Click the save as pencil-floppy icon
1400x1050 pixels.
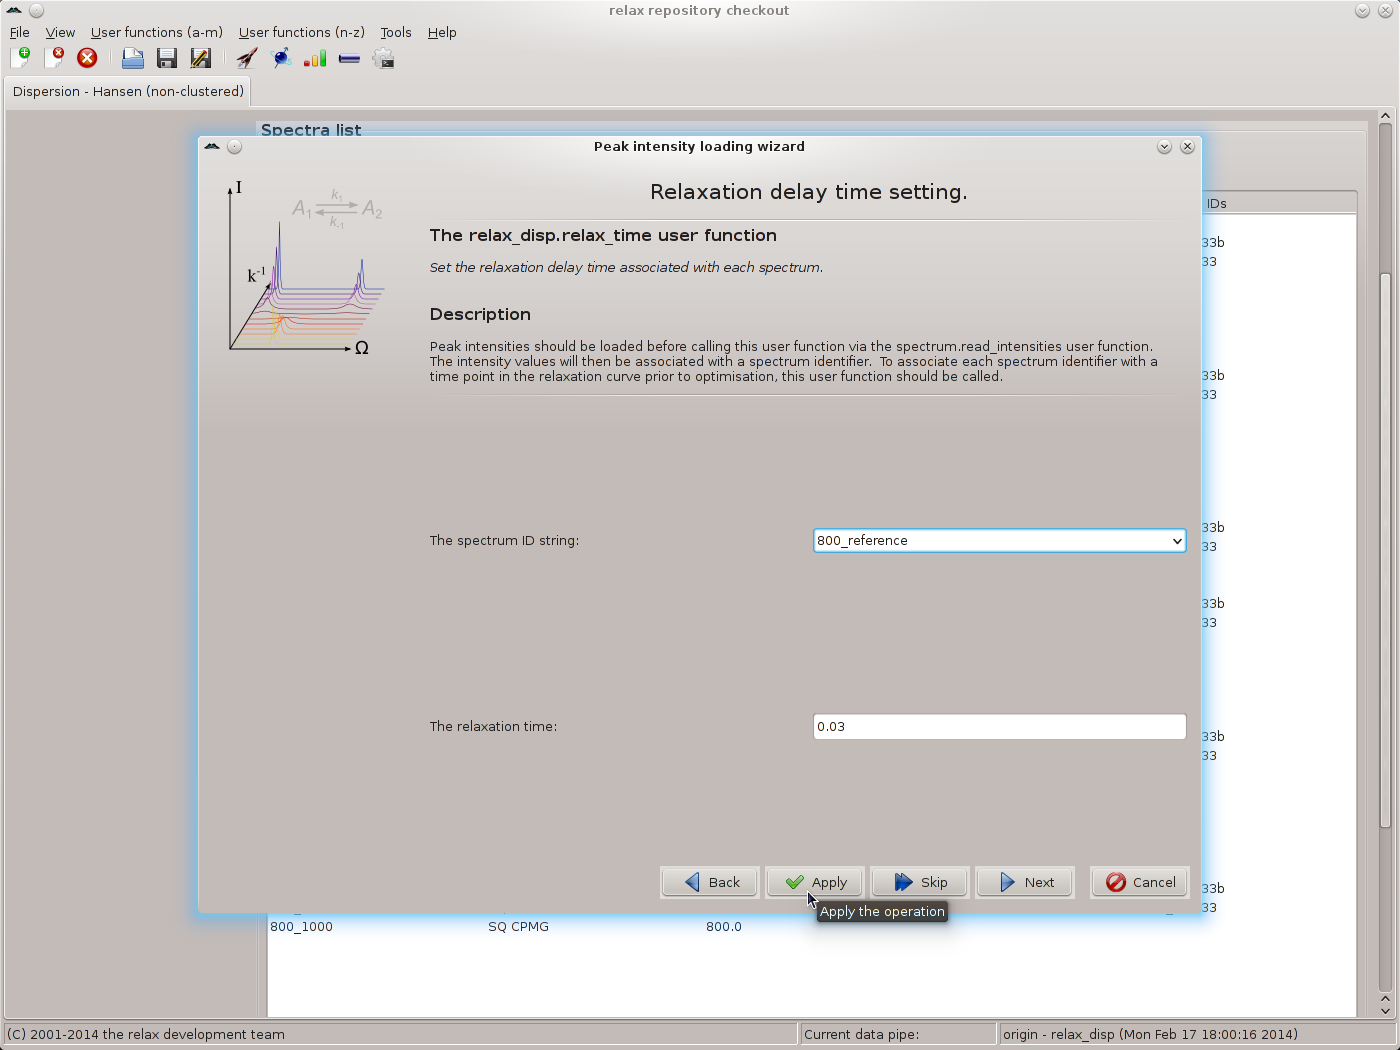tap(200, 58)
